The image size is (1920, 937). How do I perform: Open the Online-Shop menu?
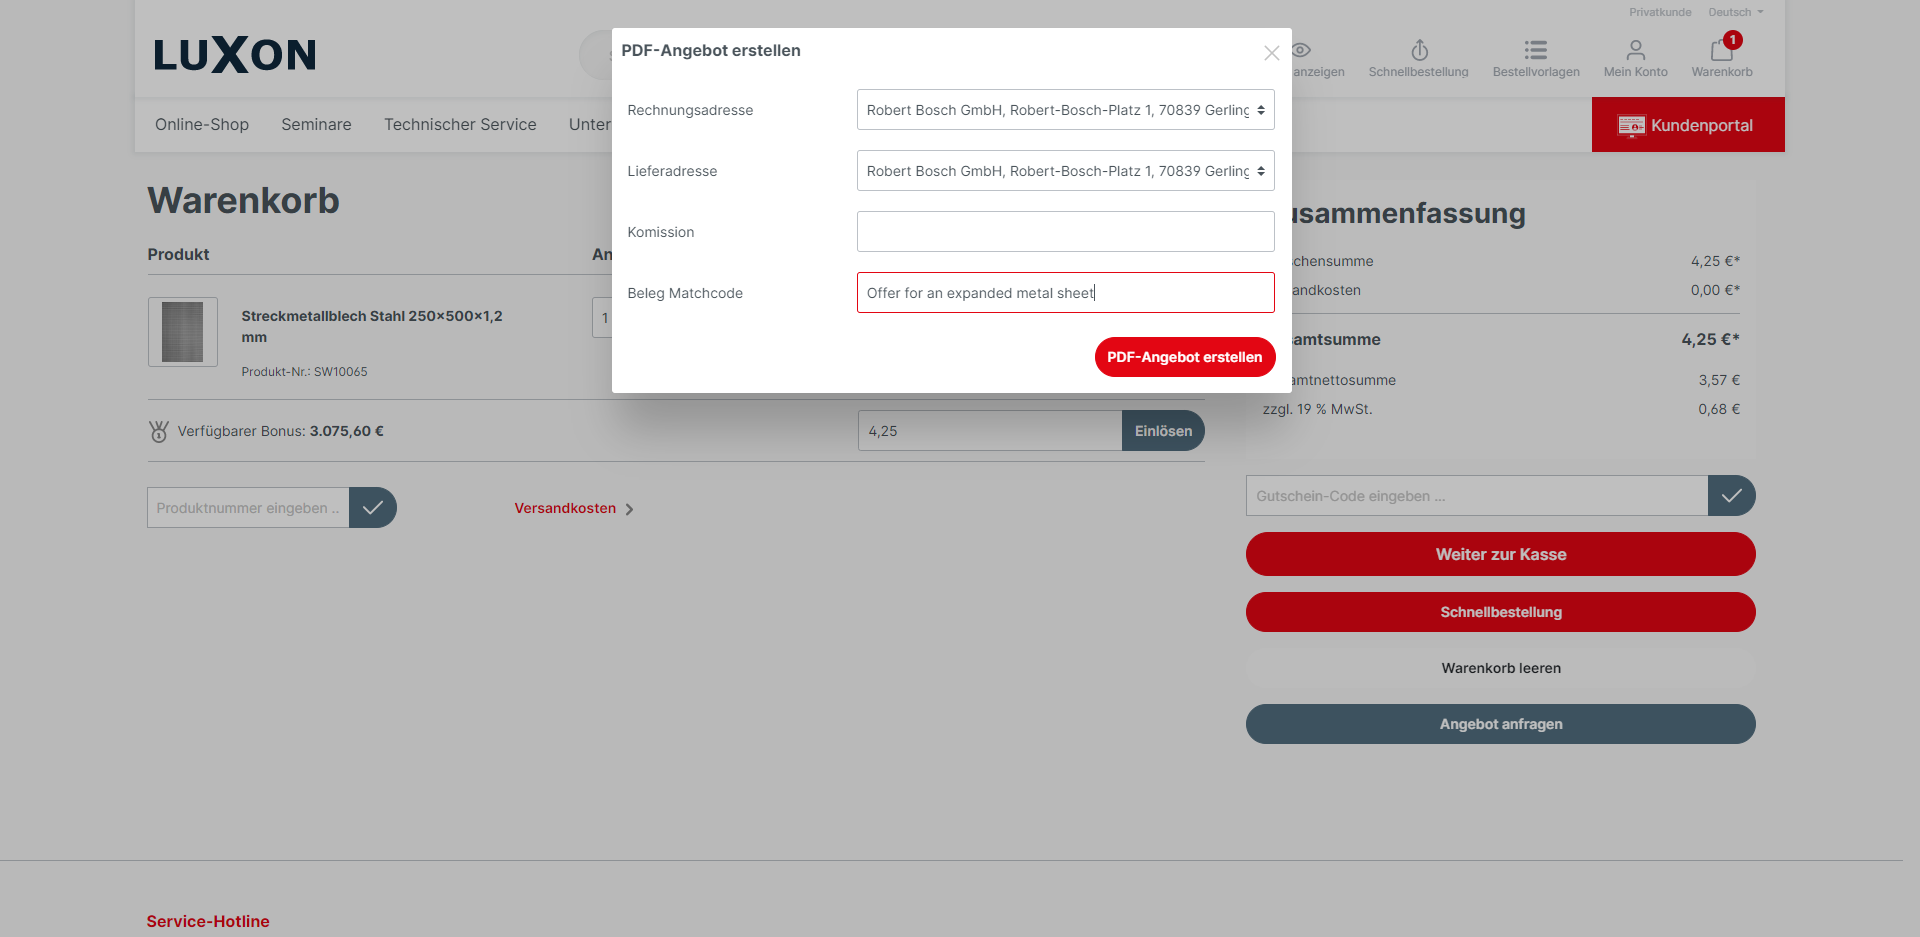202,125
